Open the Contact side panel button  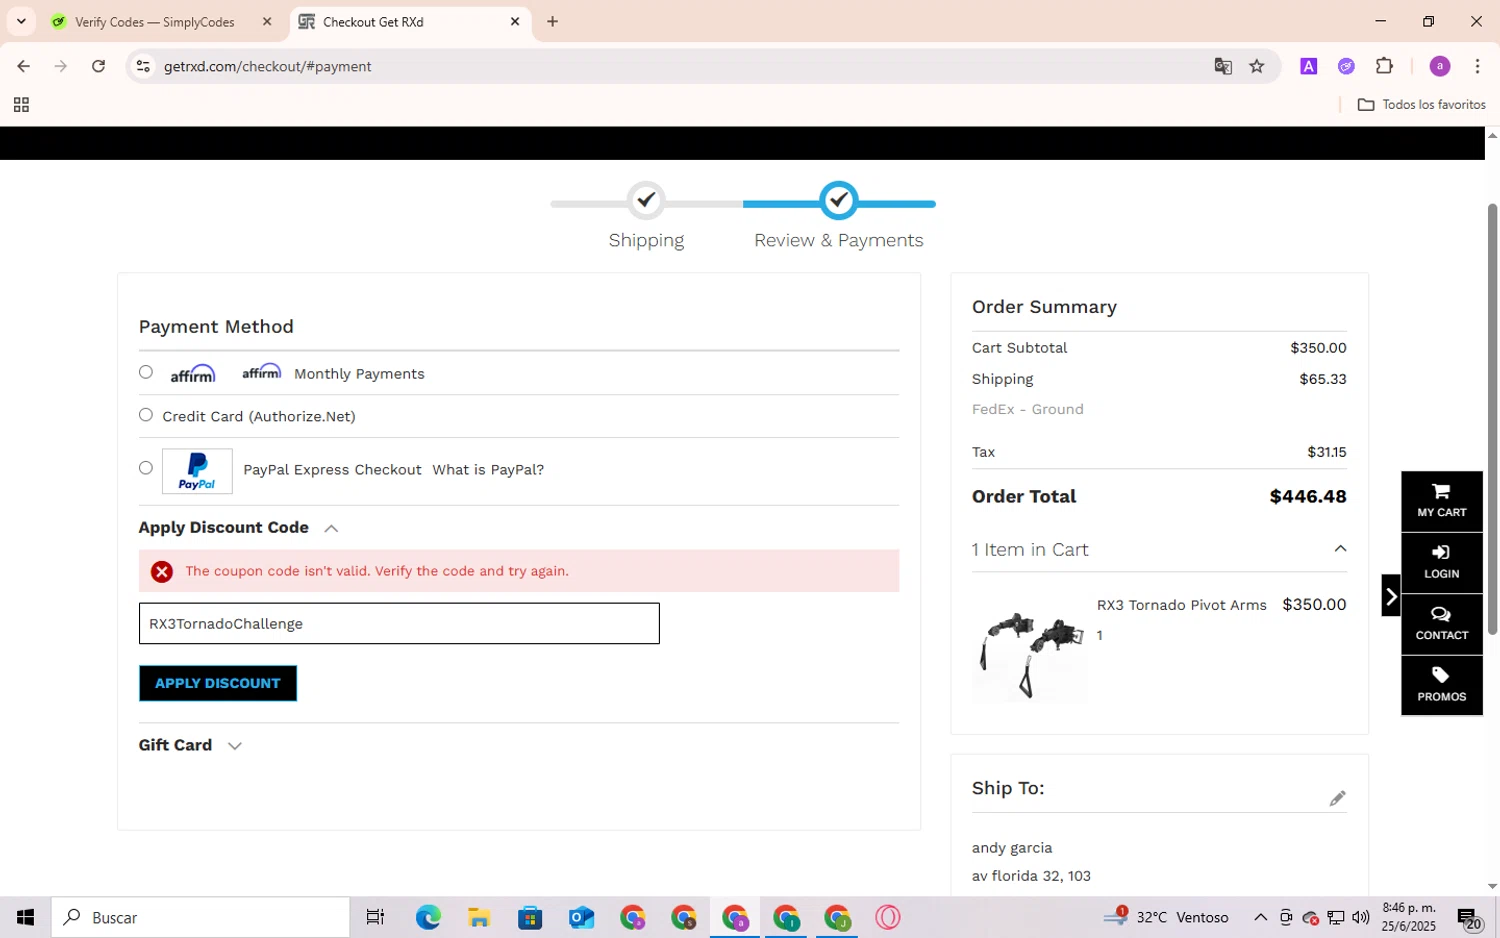[1441, 624]
